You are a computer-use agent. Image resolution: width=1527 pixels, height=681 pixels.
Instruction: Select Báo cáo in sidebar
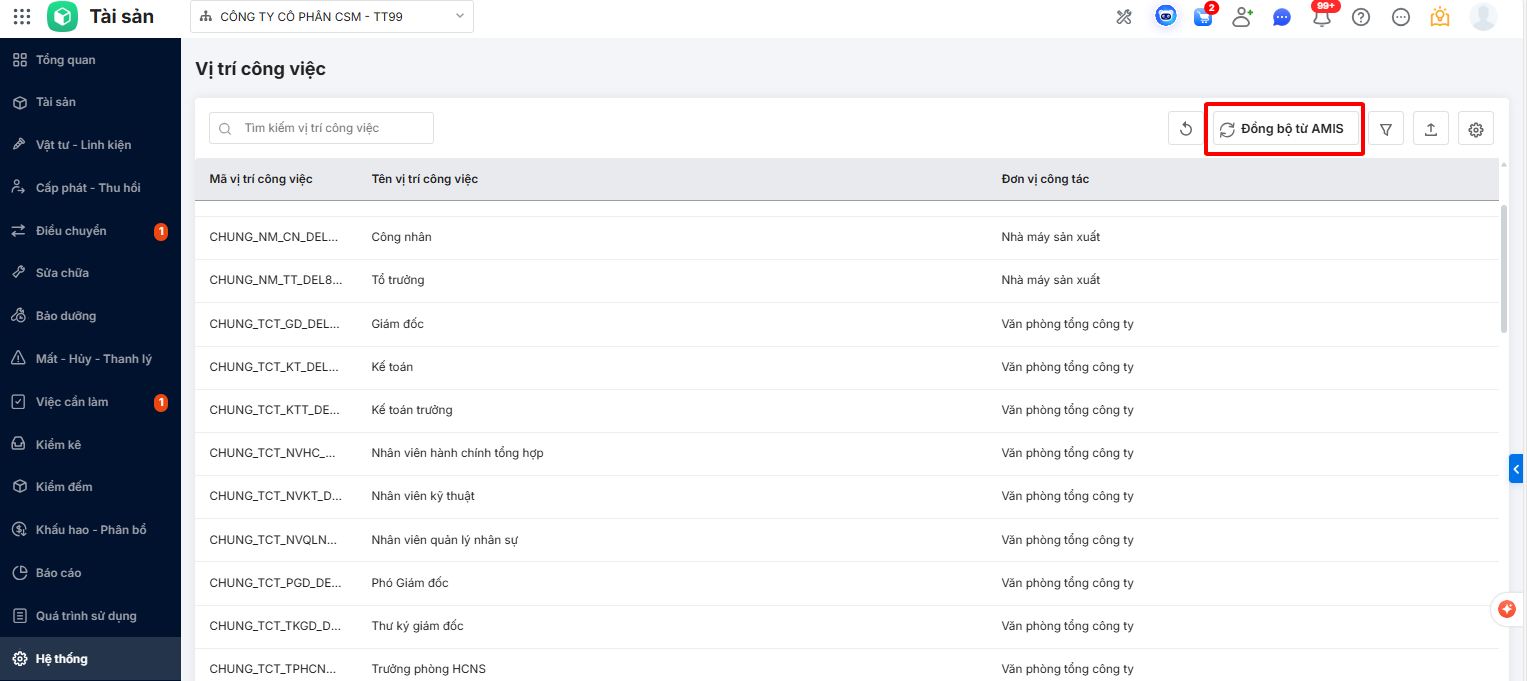pos(58,573)
